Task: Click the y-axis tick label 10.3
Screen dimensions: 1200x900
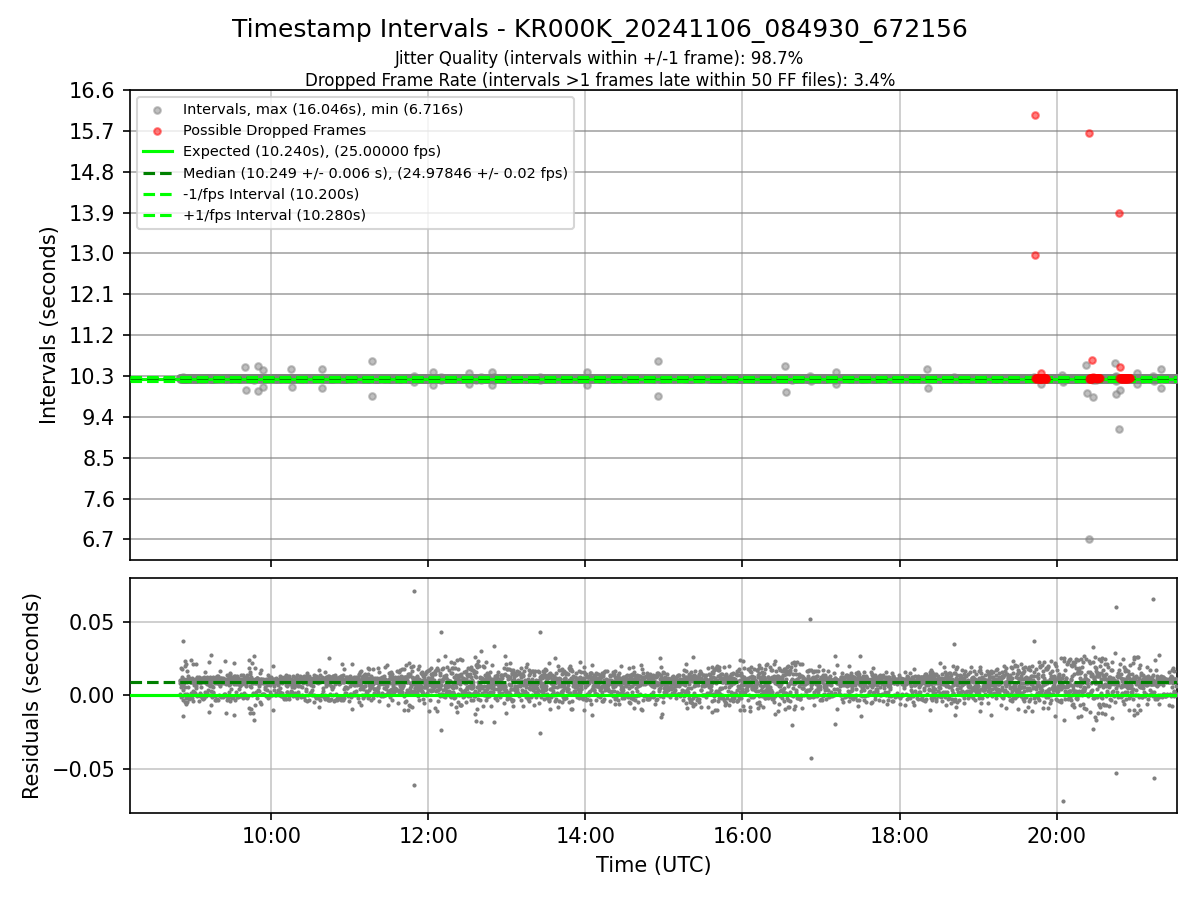Action: 94,377
